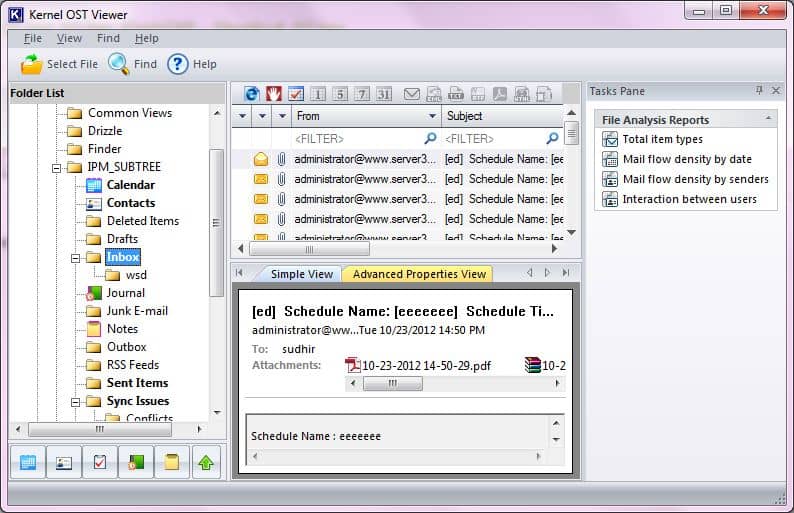Viewport: 794px width, 513px height.
Task: Click the From filter search magnifier
Action: 430,138
